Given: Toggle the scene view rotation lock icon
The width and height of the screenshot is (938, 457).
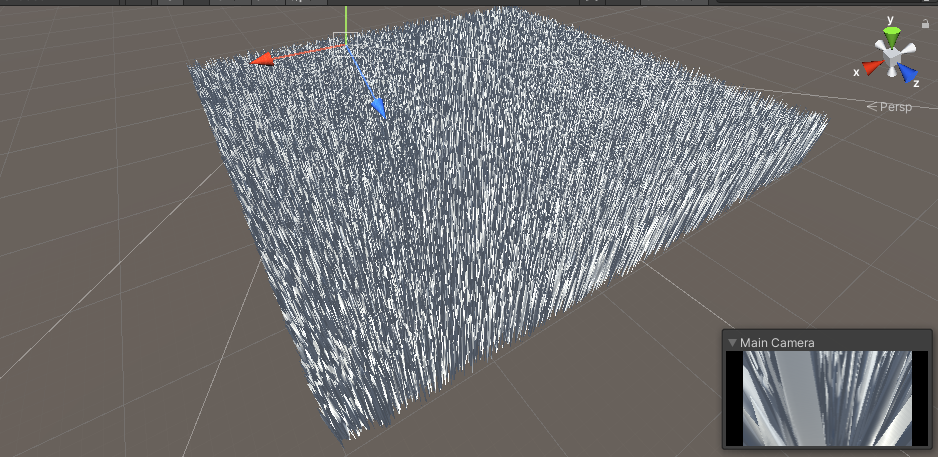Looking at the screenshot, I should 925,23.
